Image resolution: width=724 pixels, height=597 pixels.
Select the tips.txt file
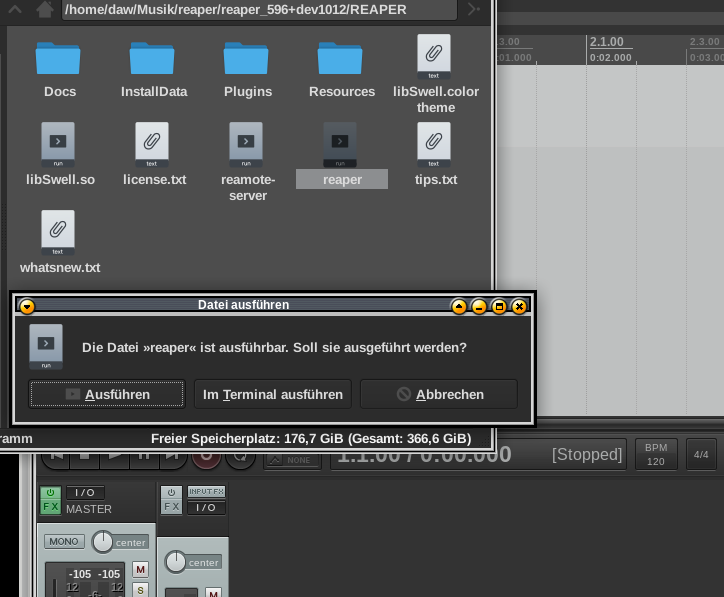pyautogui.click(x=435, y=154)
